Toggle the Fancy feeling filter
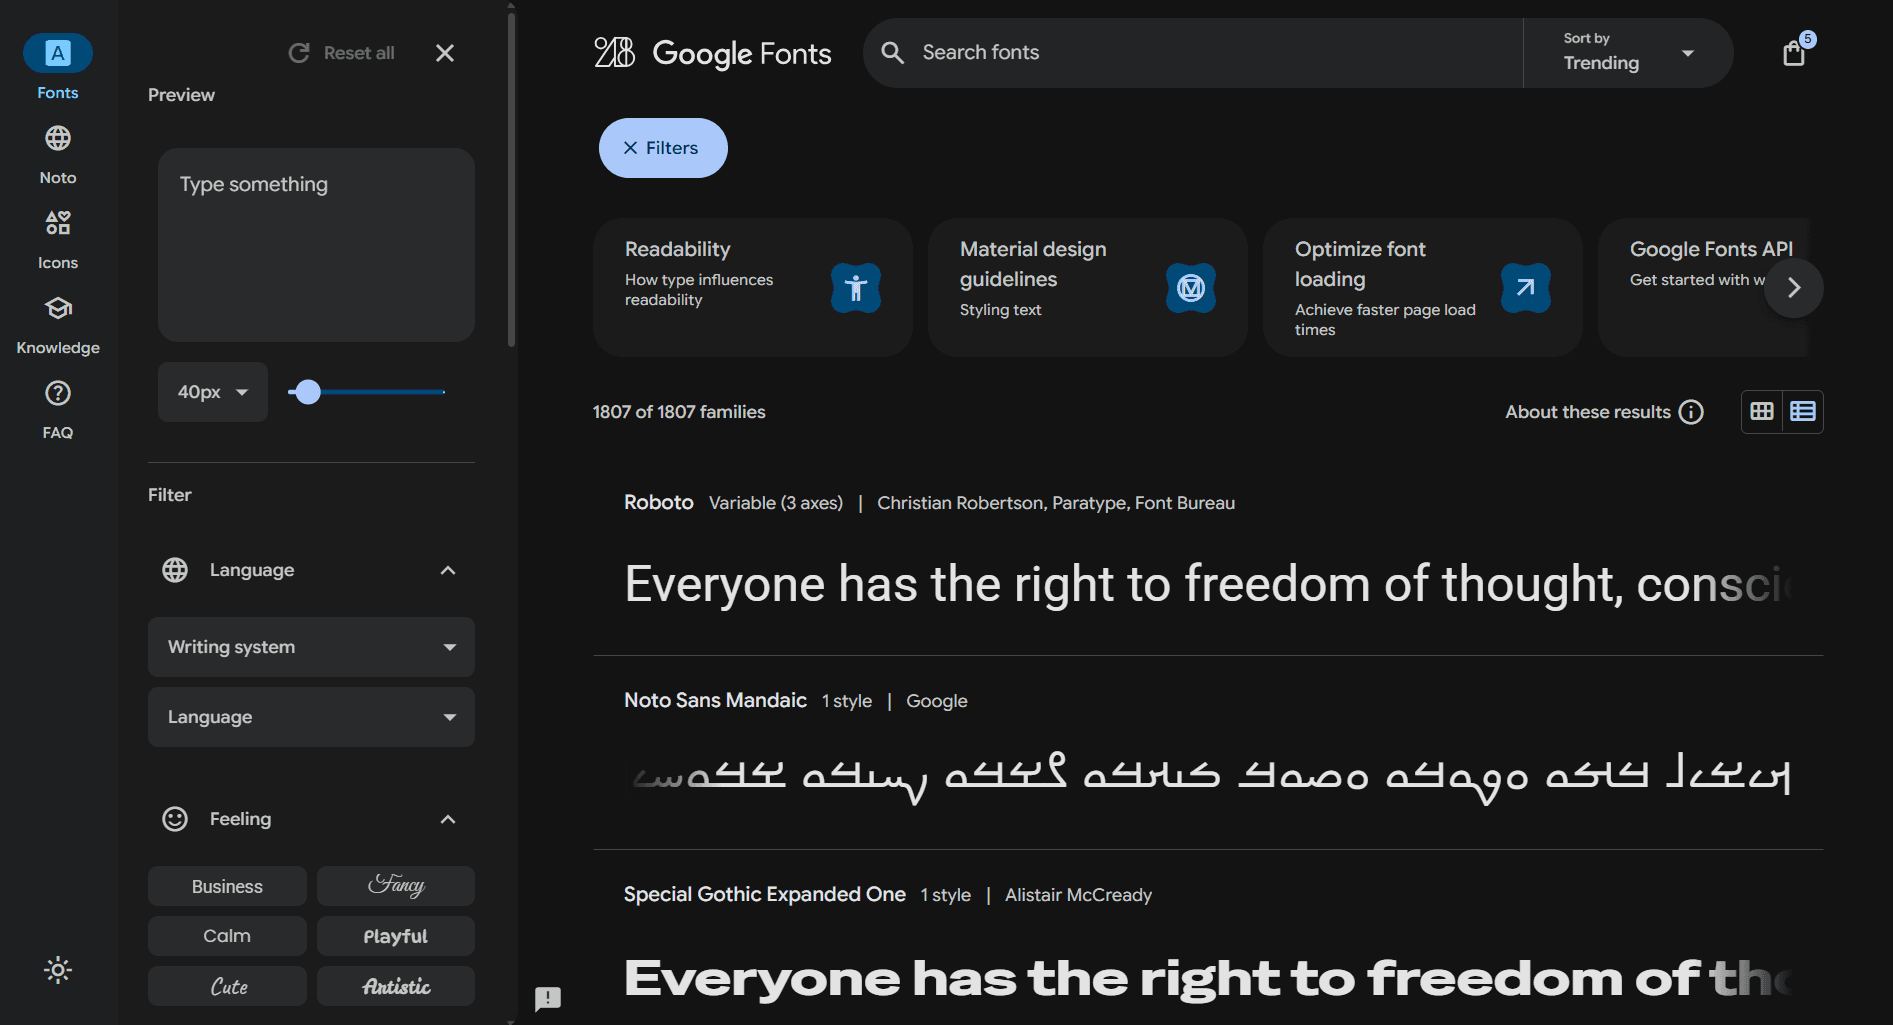 396,886
